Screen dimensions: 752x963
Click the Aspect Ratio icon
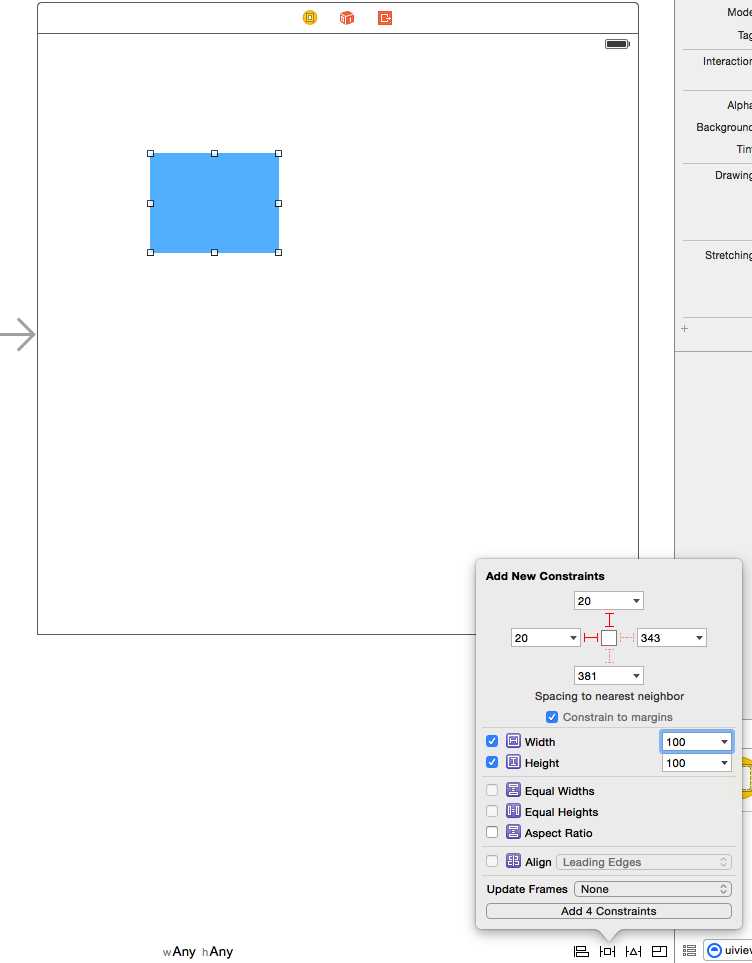click(513, 832)
